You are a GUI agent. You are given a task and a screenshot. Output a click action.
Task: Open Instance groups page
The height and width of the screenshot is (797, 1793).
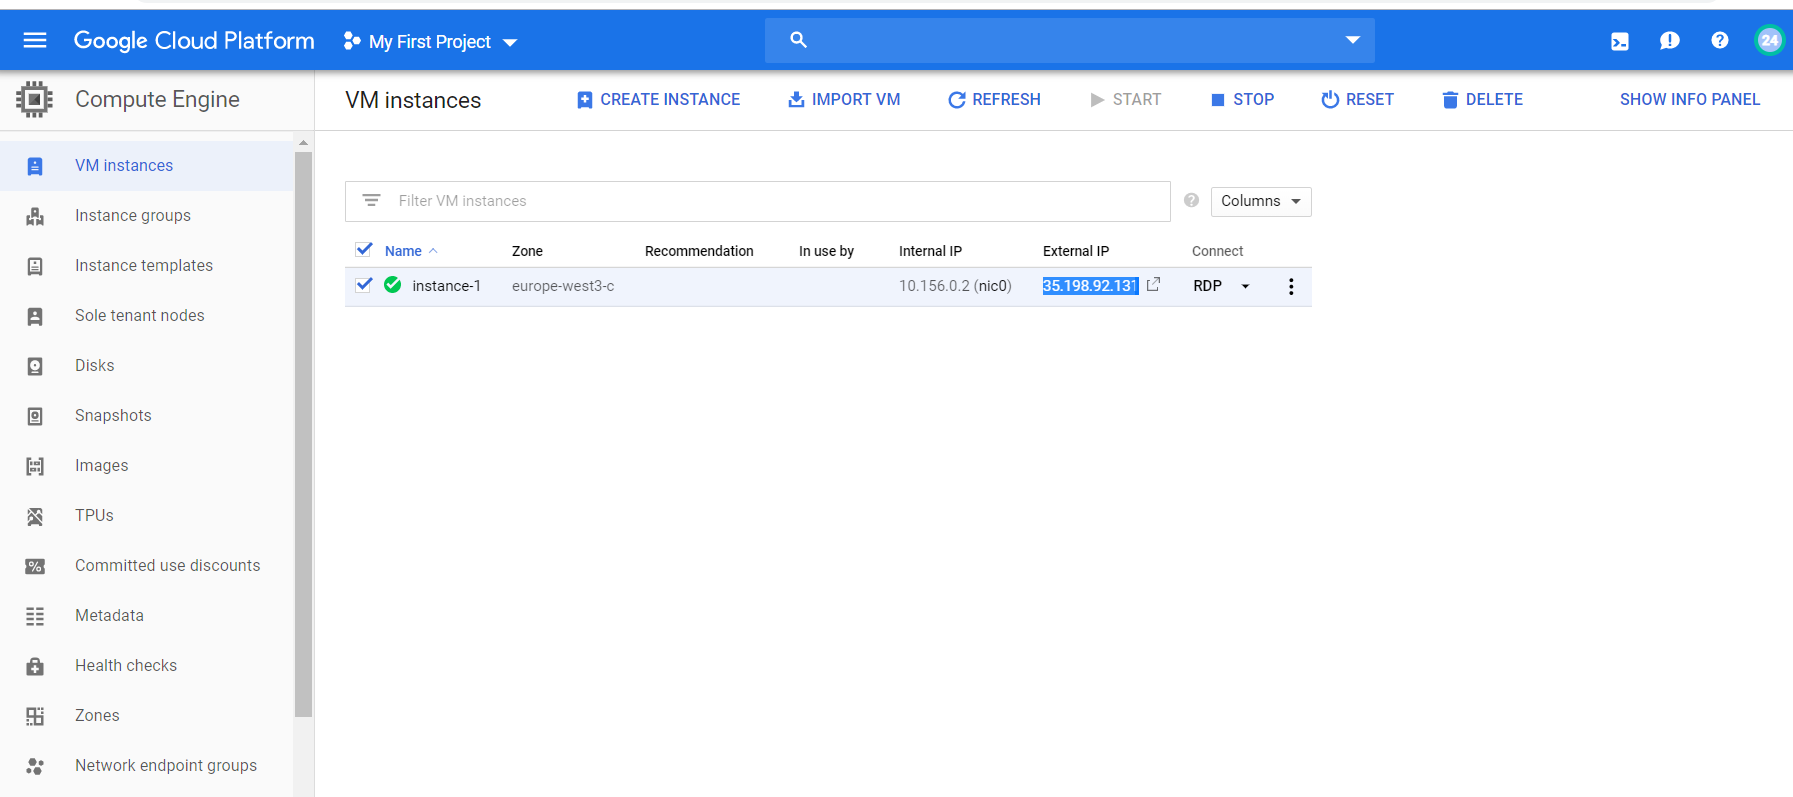133,216
